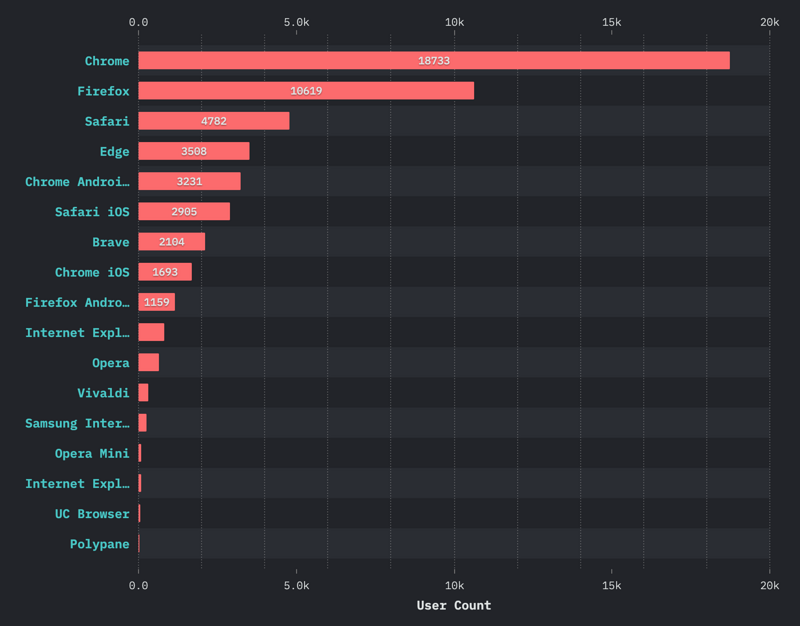Select the UC Browser label
Screen dimensions: 800x626
[92, 514]
